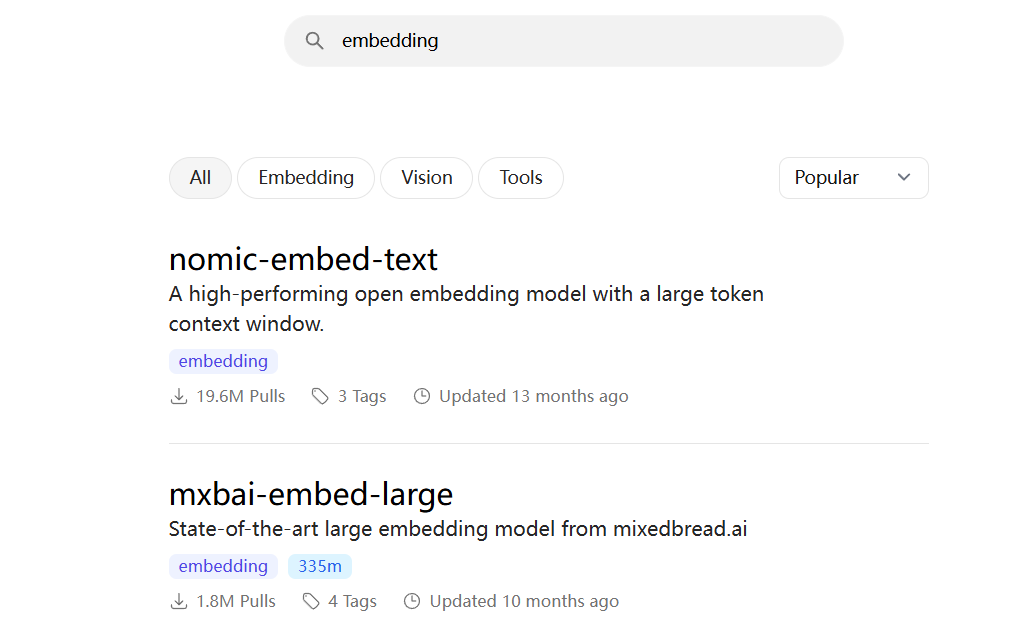Screen dimensions: 1032x627
Task: Focus the search field containing embedding
Action: [x=563, y=41]
